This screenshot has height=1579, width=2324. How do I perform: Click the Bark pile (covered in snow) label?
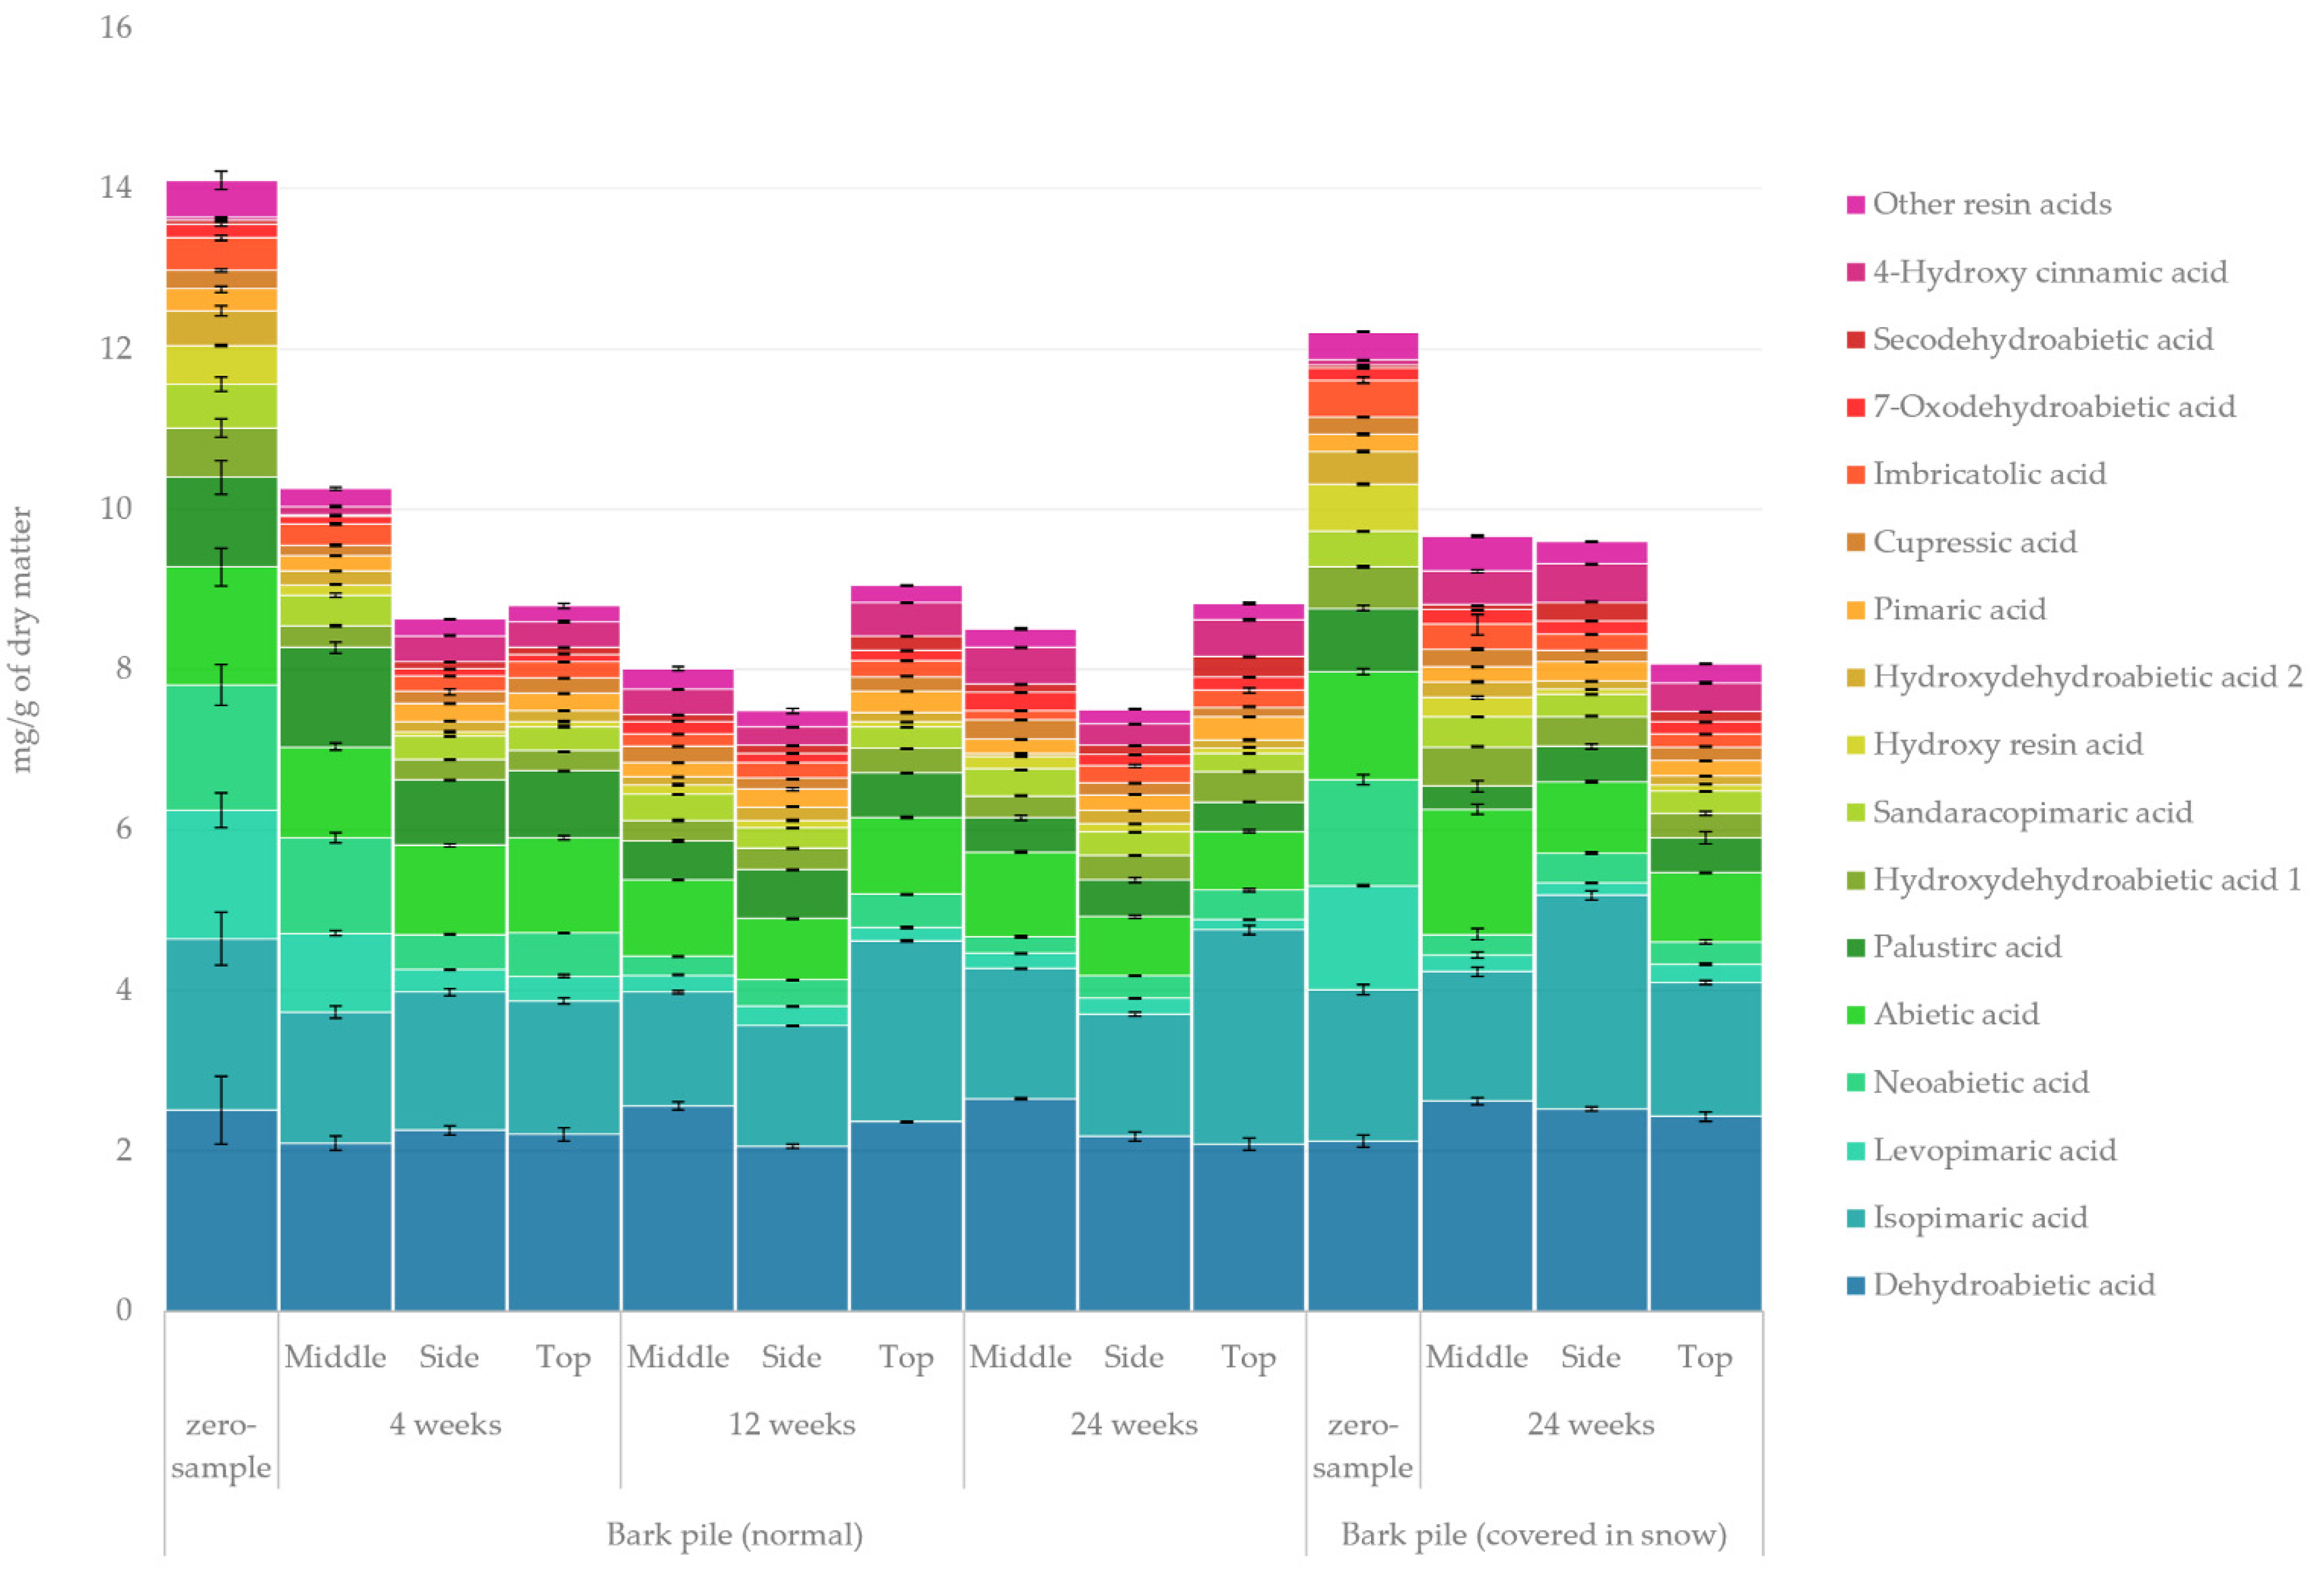(x=1533, y=1534)
